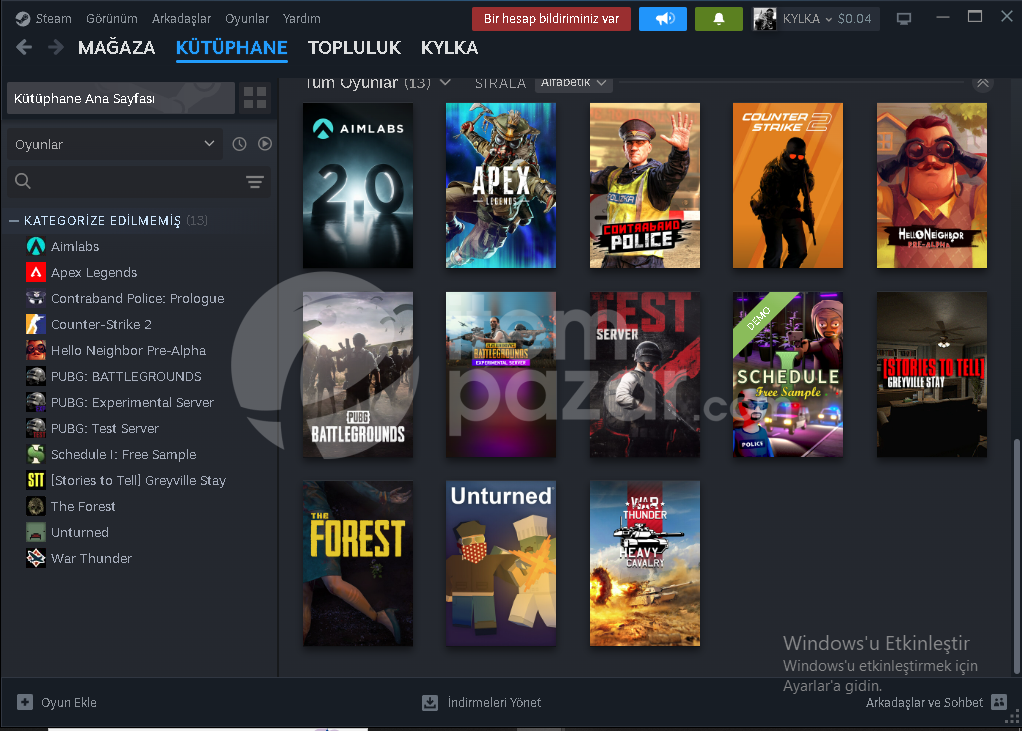Open the Unturned cover

[x=501, y=563]
